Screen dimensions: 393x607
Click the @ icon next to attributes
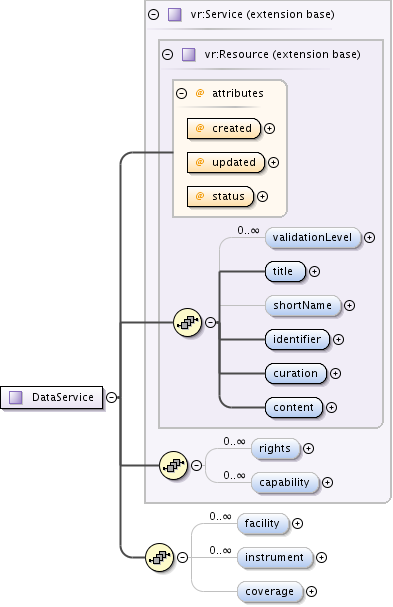tap(200, 93)
